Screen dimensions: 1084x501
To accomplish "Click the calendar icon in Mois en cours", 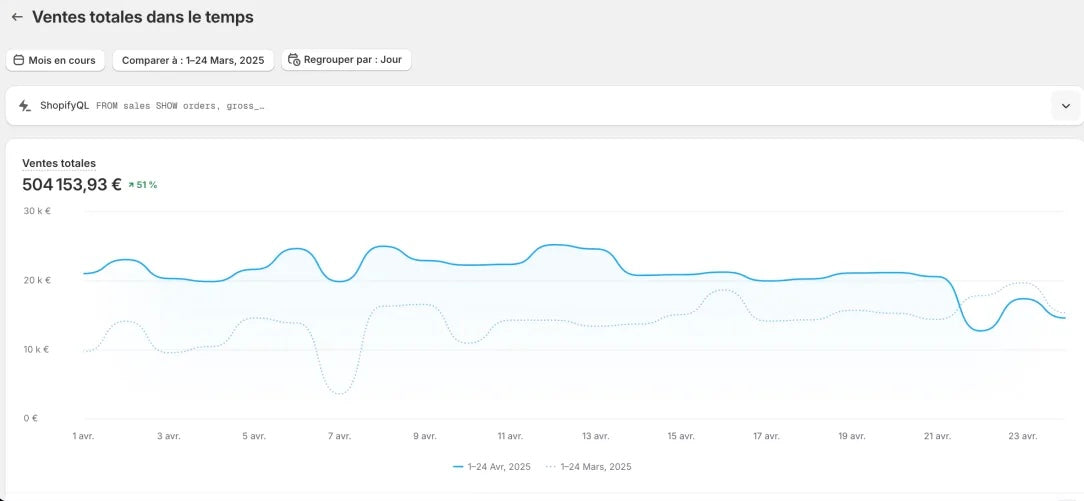I will (18, 60).
